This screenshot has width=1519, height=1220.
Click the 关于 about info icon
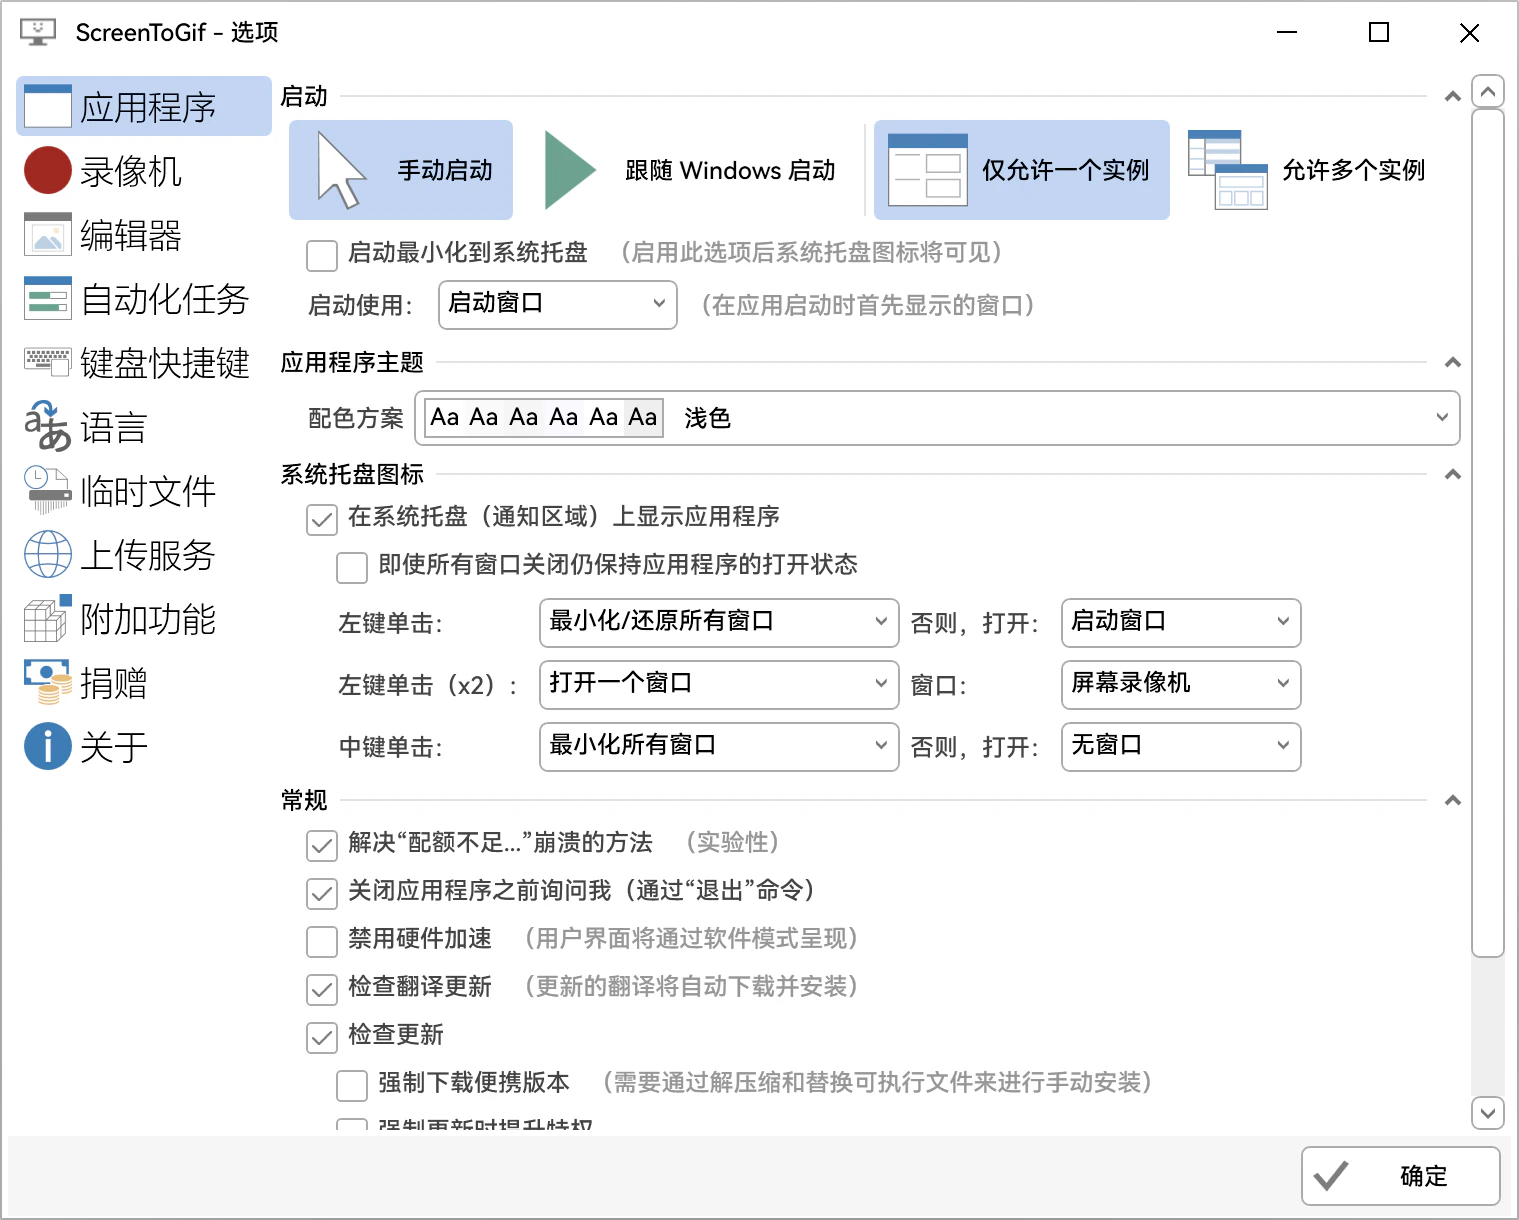pyautogui.click(x=48, y=747)
